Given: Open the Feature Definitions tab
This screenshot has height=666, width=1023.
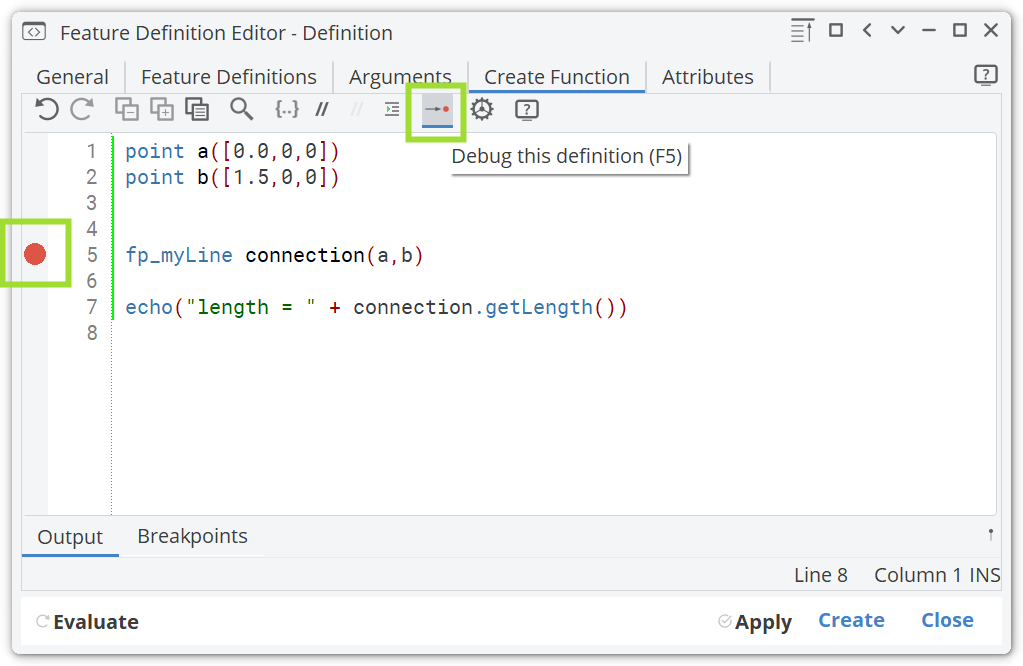Looking at the screenshot, I should pyautogui.click(x=229, y=77).
